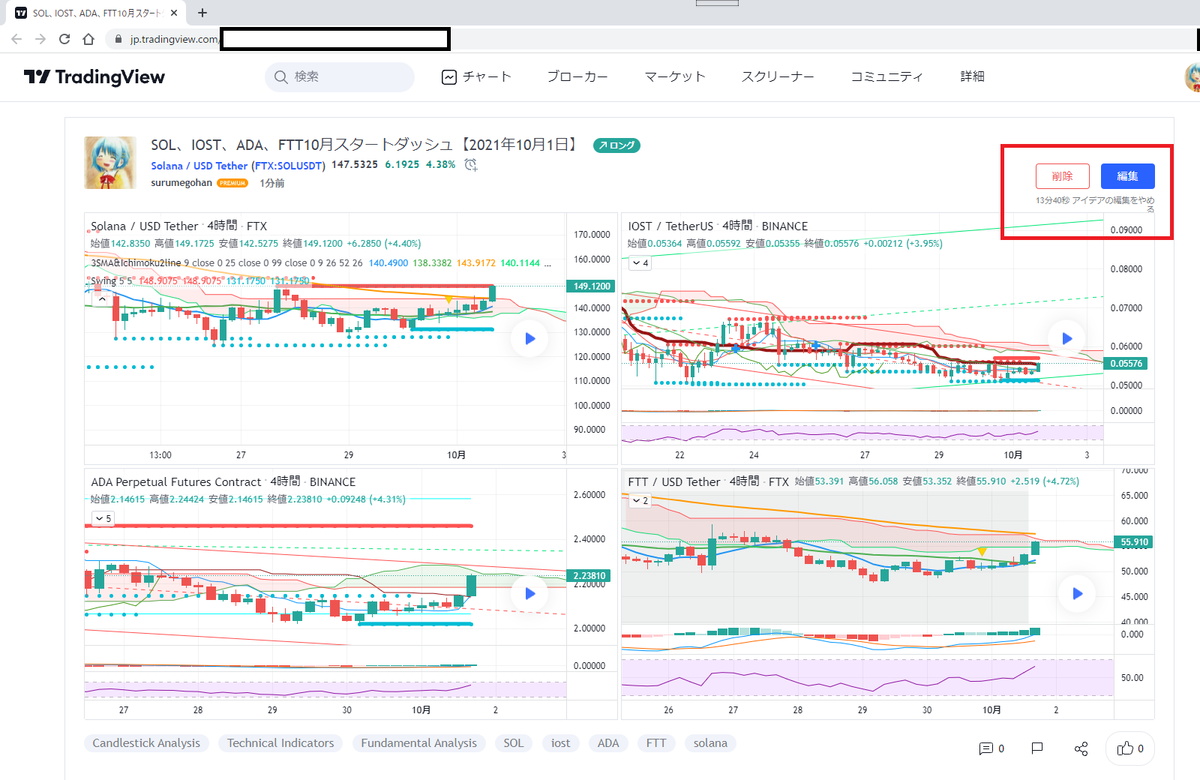
Task: Click the add-alert clock icon
Action: click(x=471, y=165)
